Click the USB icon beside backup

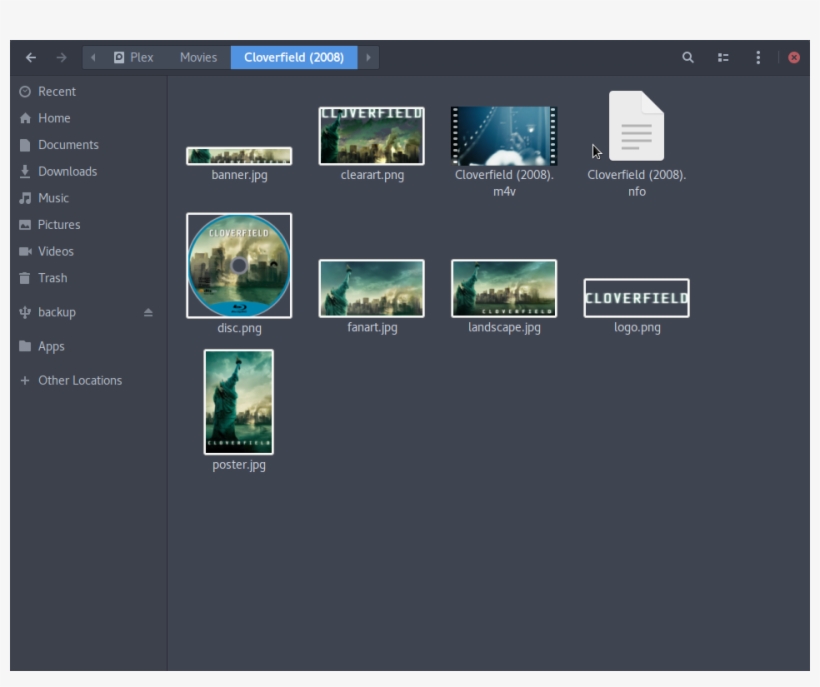[x=25, y=312]
